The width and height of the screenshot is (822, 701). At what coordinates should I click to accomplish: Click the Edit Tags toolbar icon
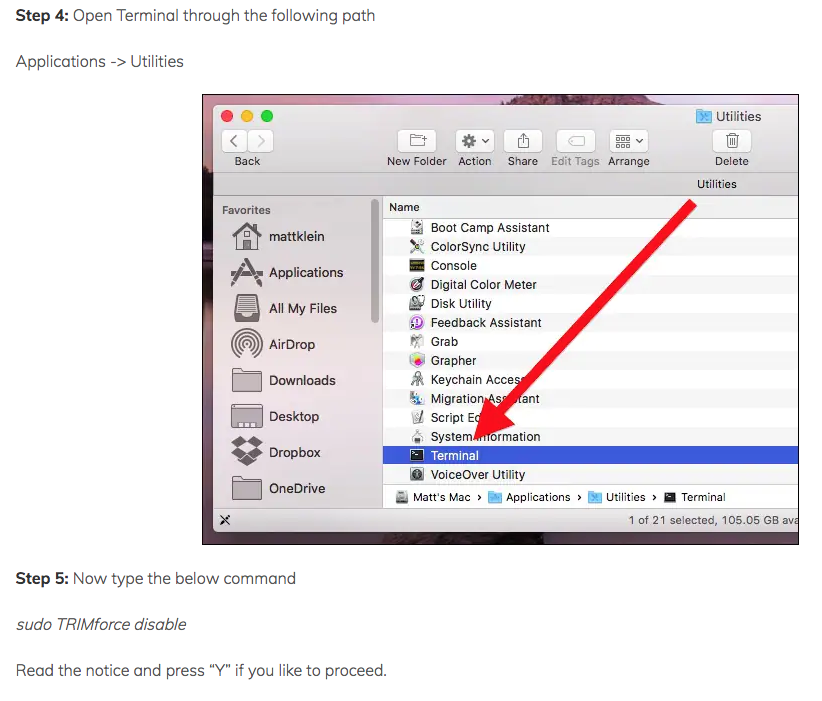click(576, 141)
